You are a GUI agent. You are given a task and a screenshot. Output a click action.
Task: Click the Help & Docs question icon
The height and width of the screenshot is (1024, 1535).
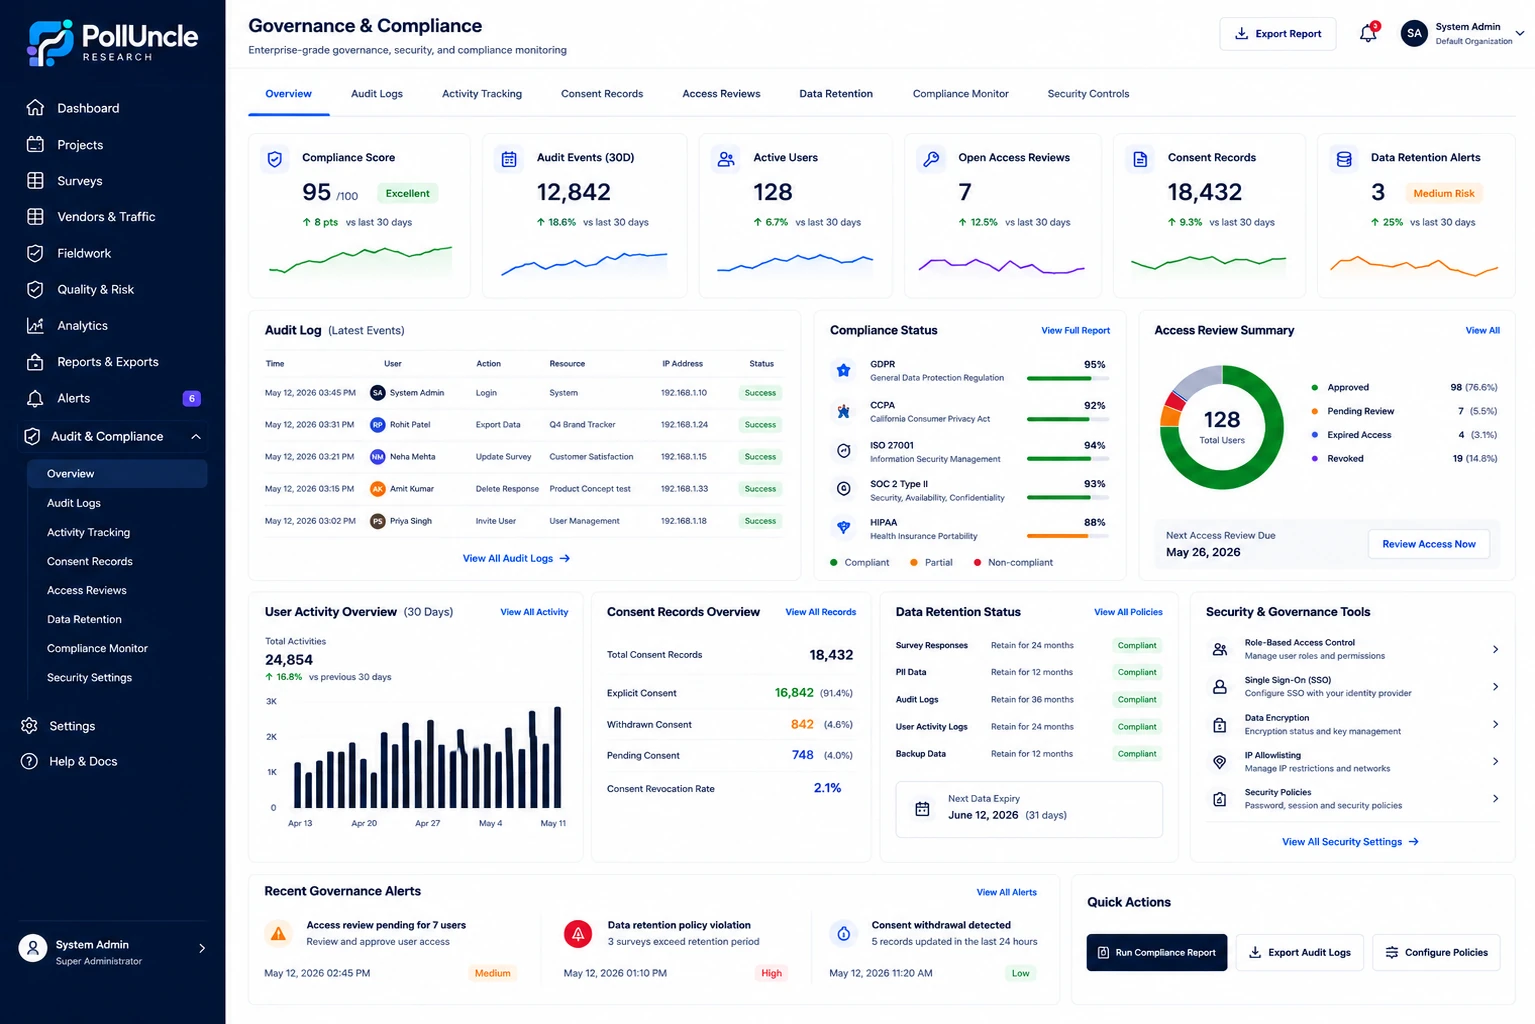(30, 761)
